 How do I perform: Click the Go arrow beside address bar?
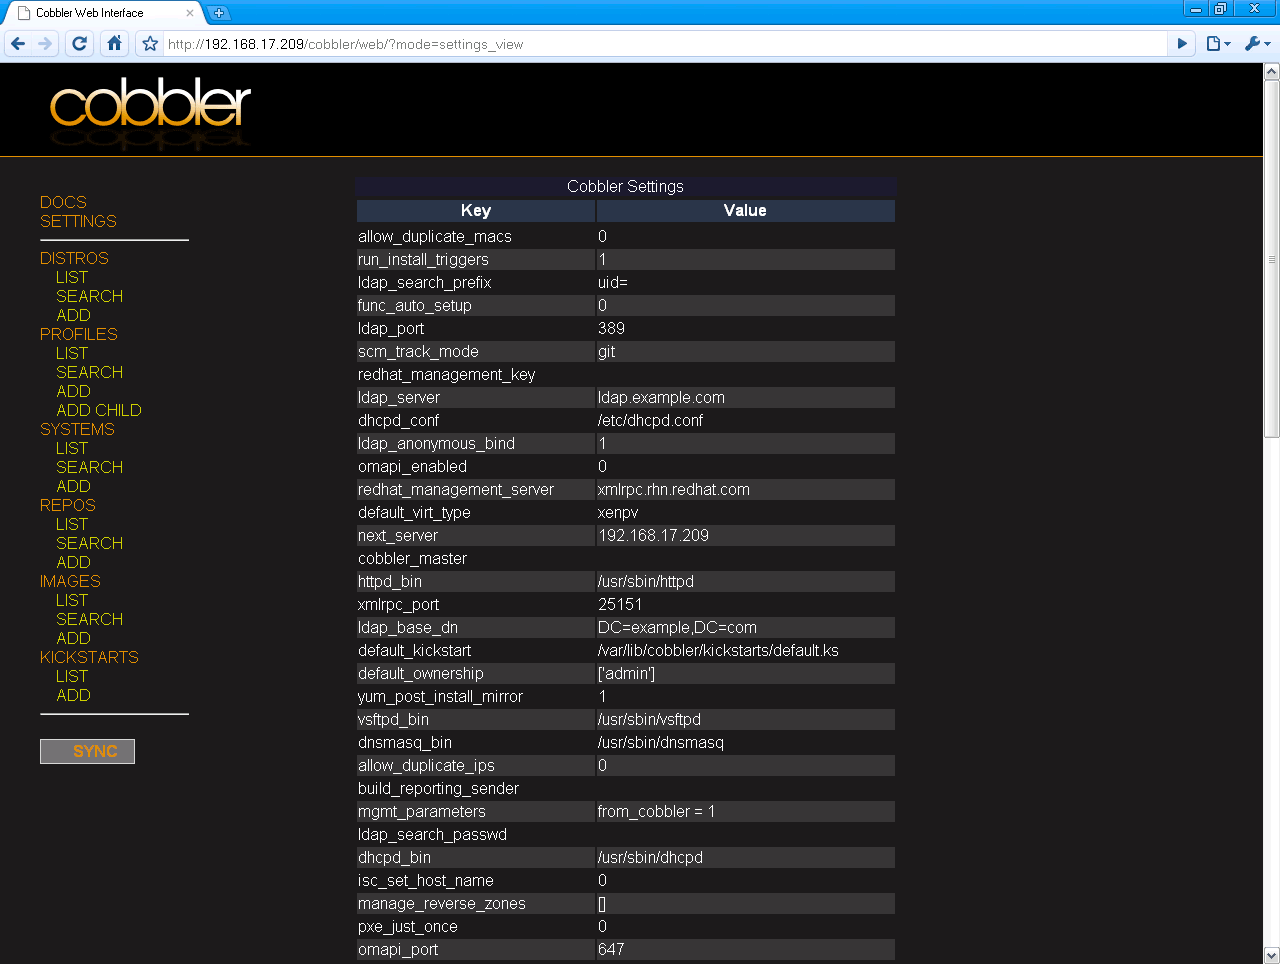[1182, 44]
